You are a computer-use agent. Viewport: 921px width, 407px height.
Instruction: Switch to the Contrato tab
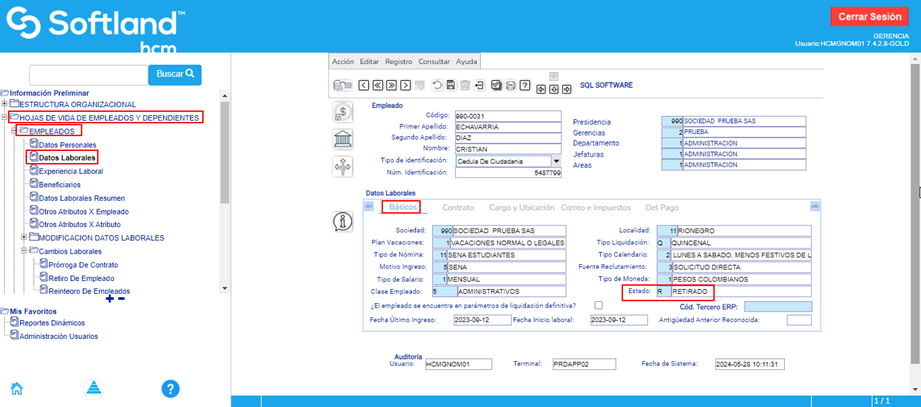458,207
